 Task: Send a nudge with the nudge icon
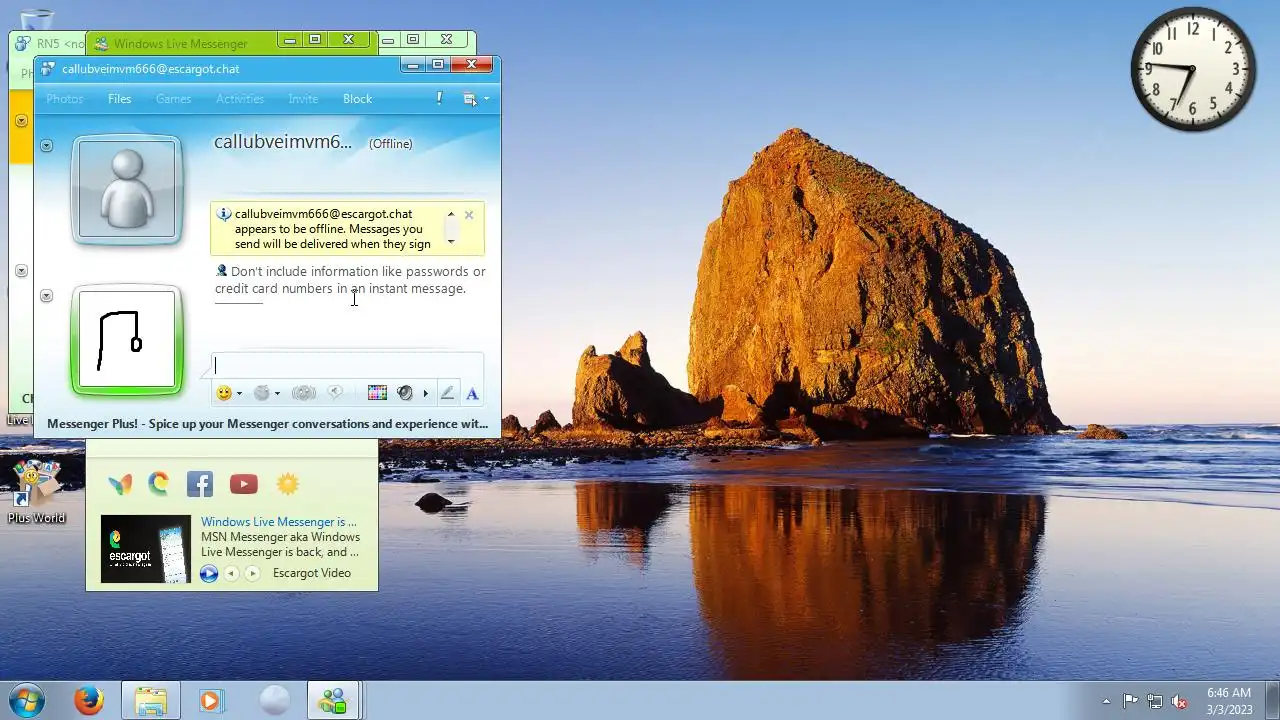[304, 393]
